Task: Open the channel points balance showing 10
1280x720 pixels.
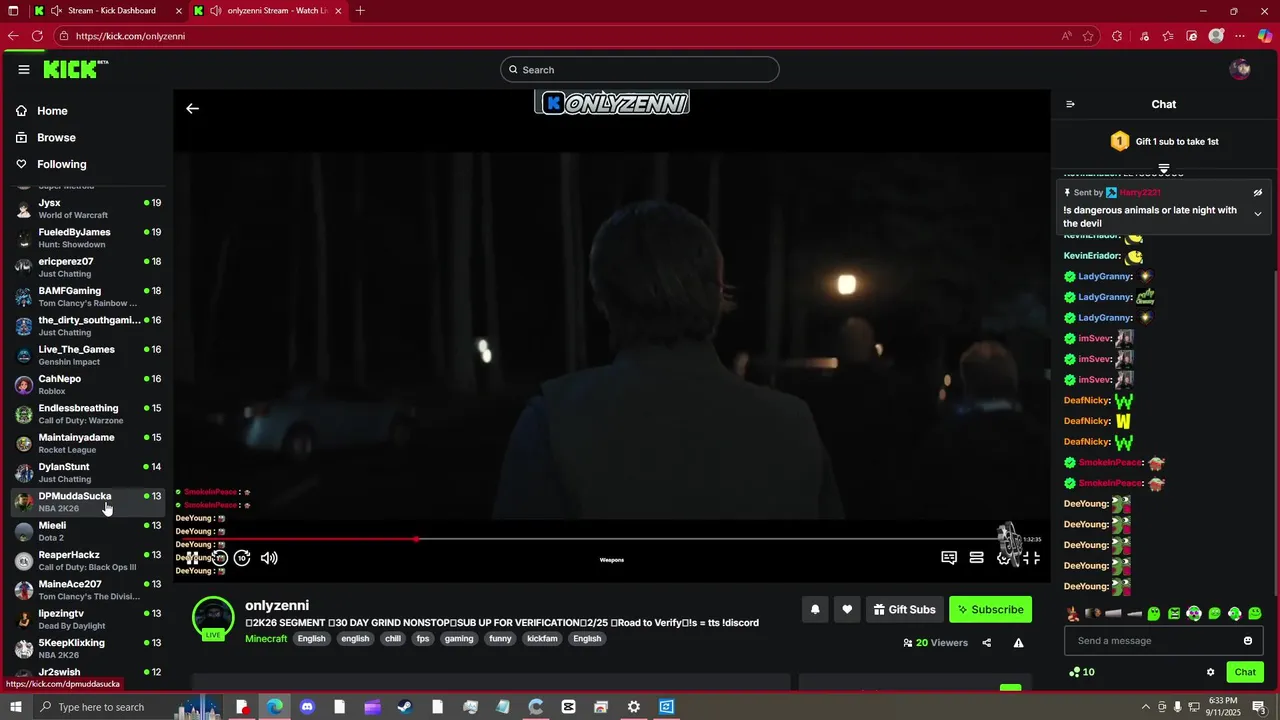Action: point(1082,672)
